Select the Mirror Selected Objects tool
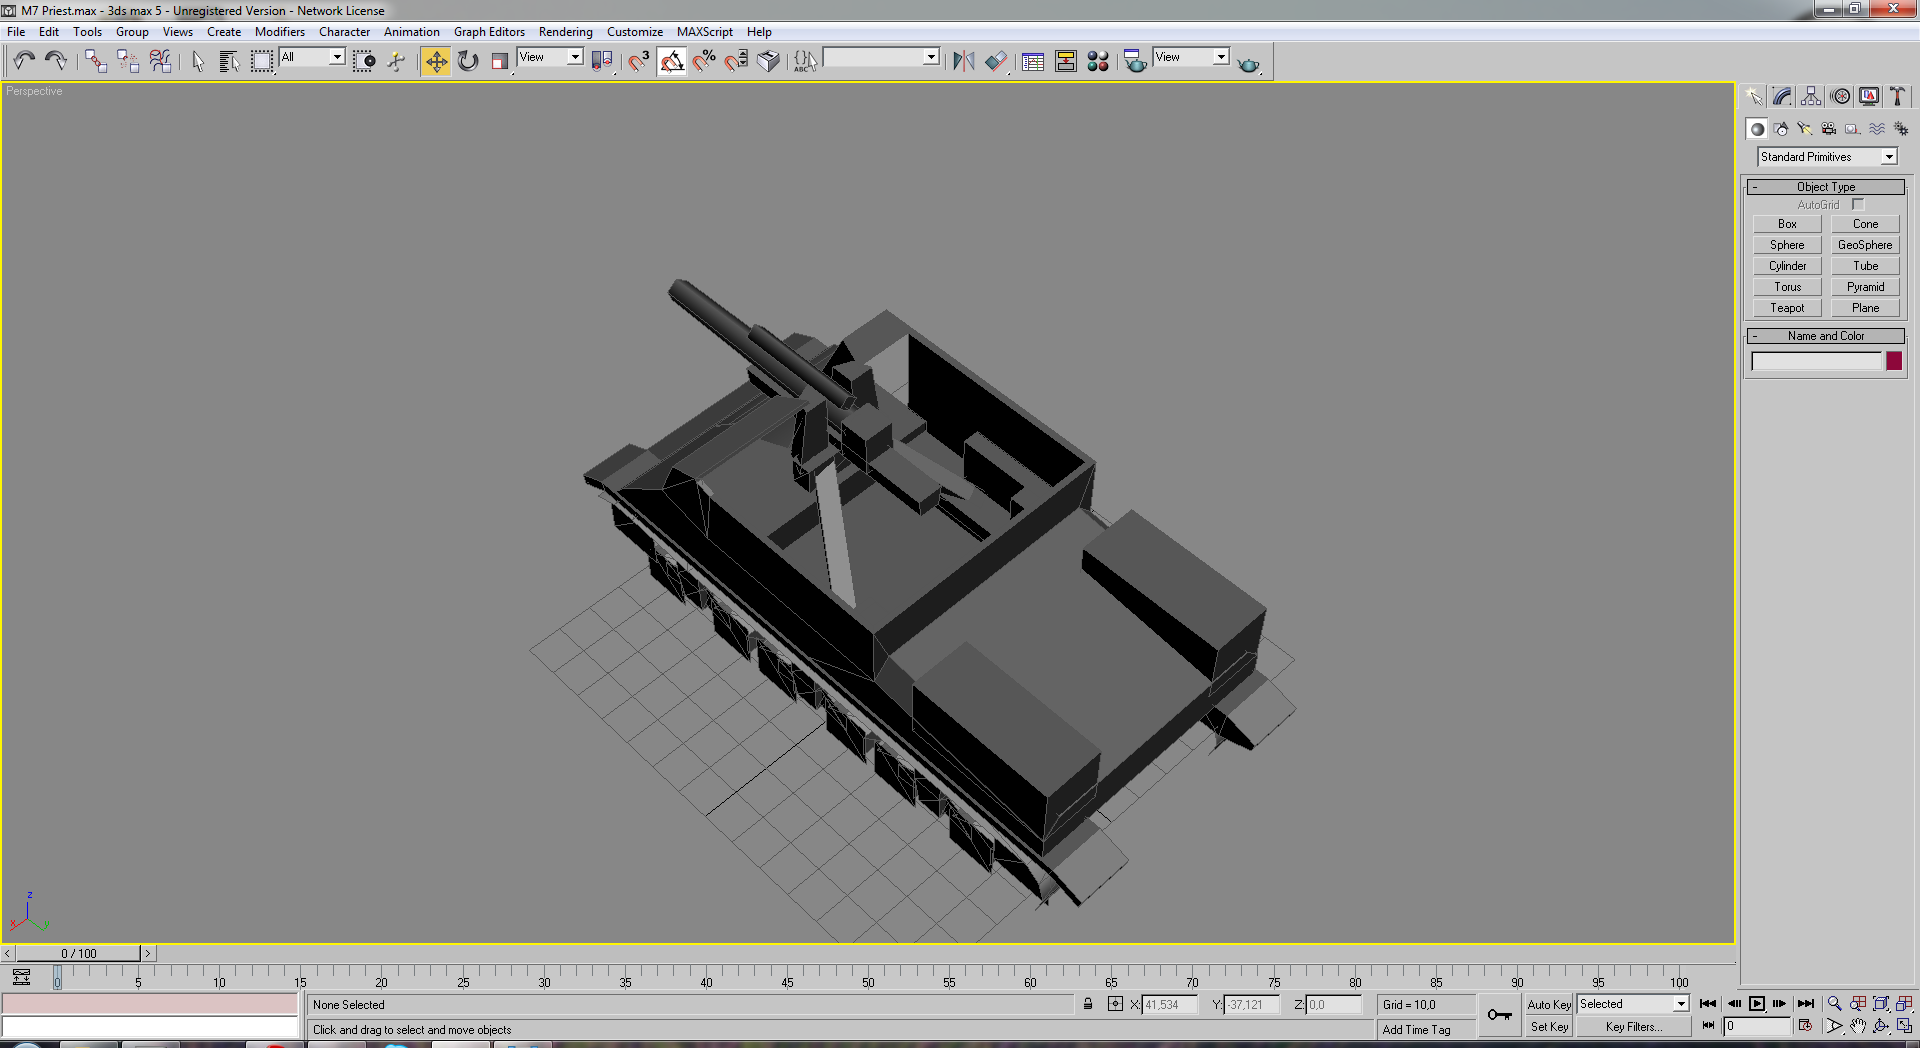 coord(963,61)
